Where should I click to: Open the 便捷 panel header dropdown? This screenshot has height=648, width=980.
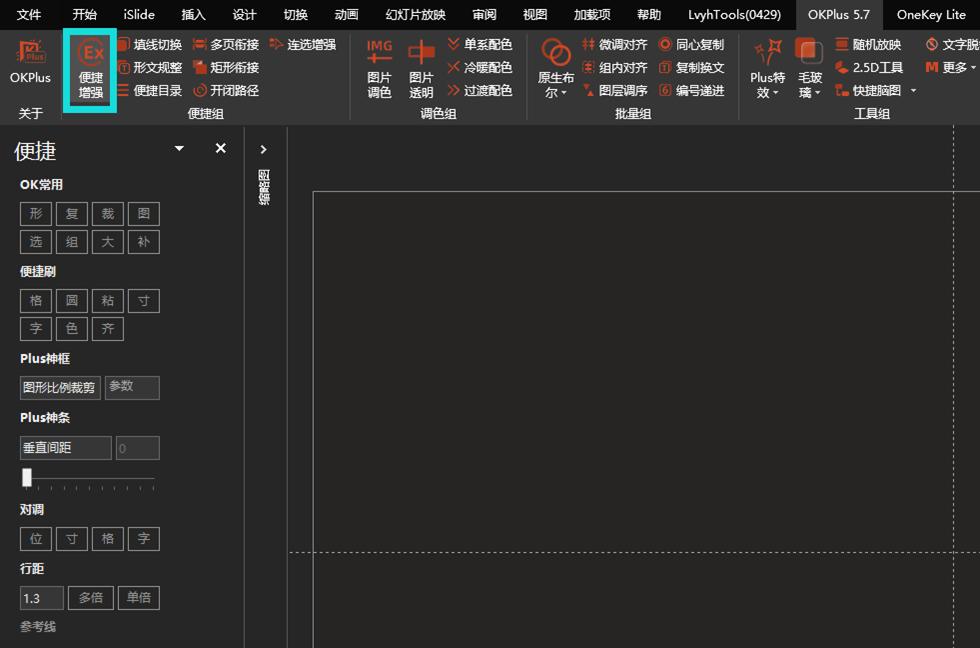coord(178,148)
